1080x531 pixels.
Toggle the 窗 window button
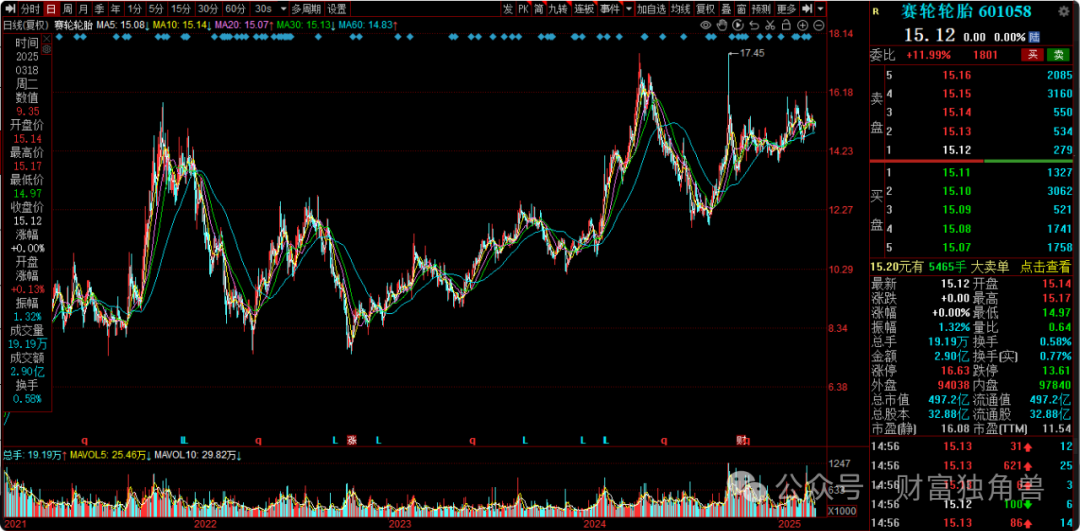(742, 8)
